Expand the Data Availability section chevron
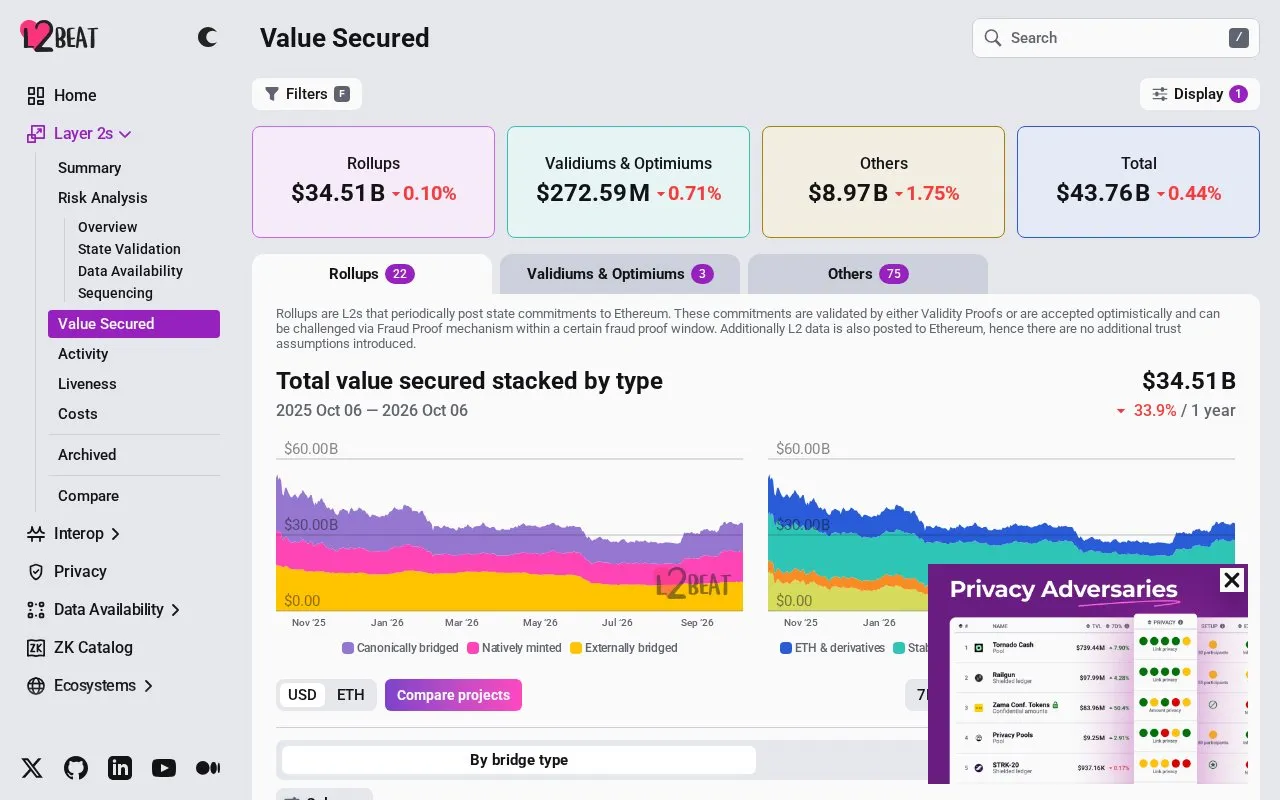 176,610
